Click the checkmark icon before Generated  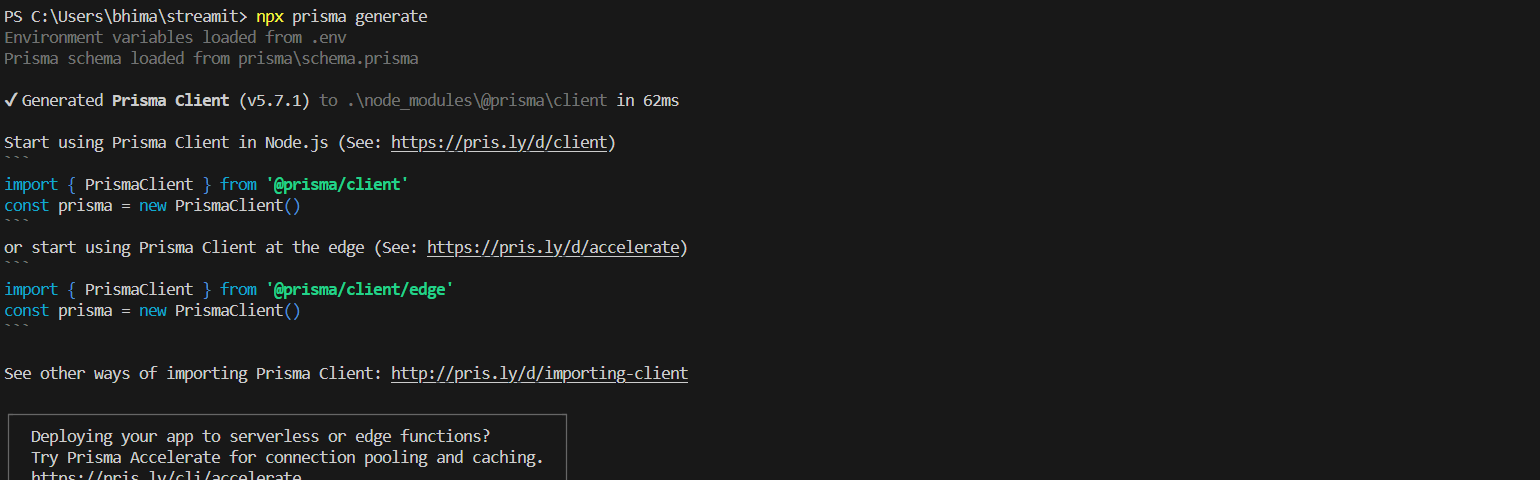pos(11,100)
